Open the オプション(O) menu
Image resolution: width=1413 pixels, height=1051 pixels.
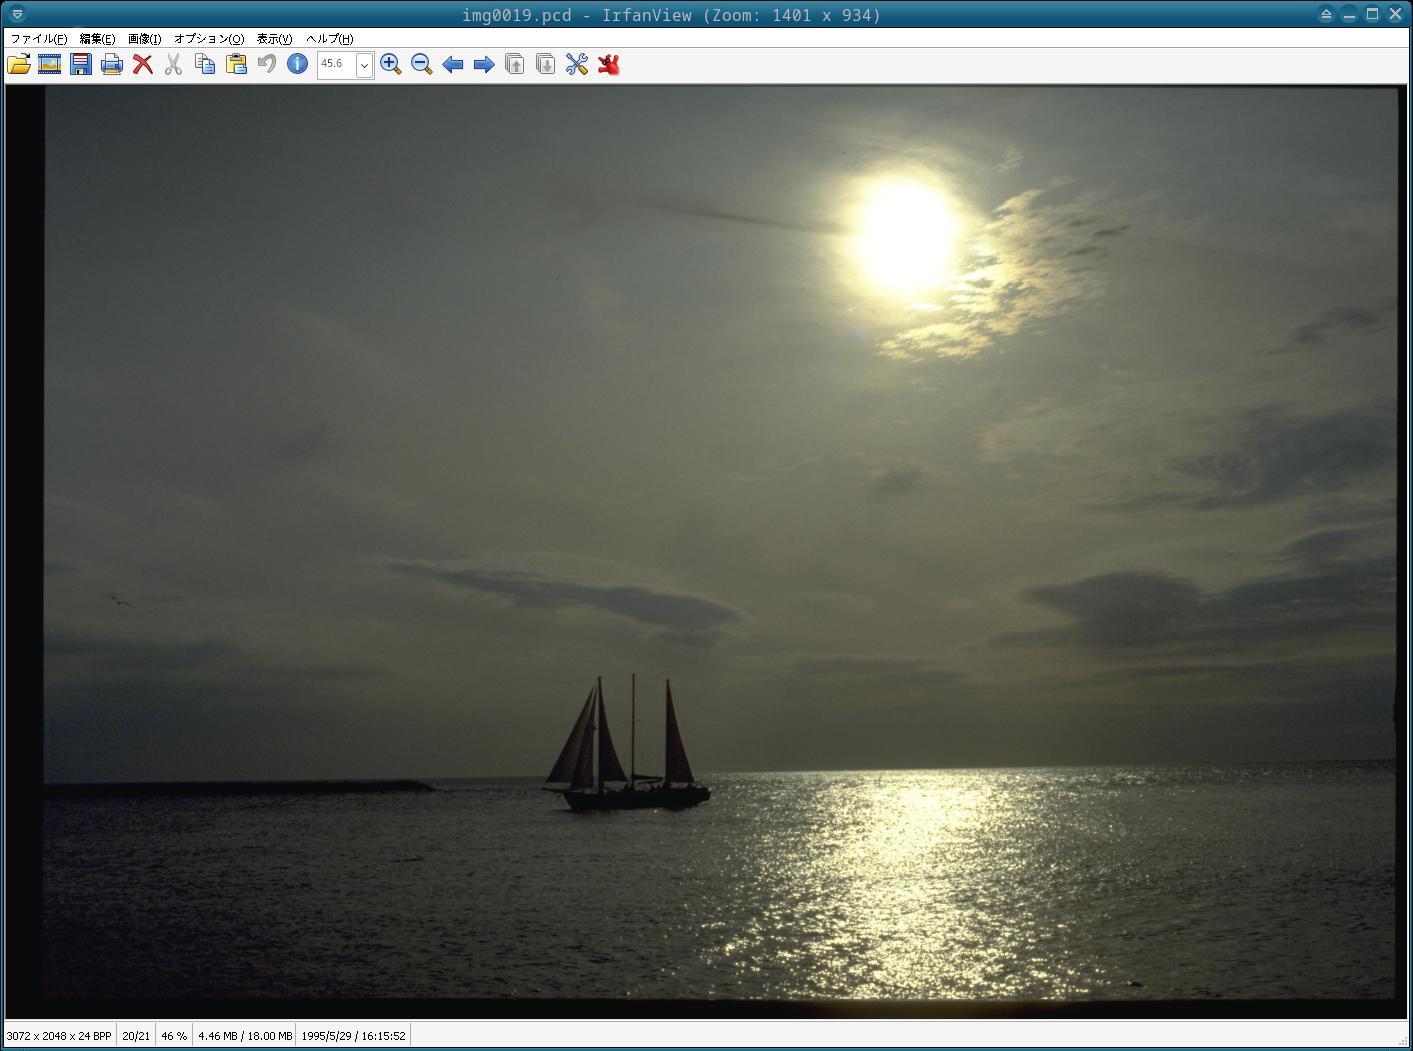pos(208,39)
